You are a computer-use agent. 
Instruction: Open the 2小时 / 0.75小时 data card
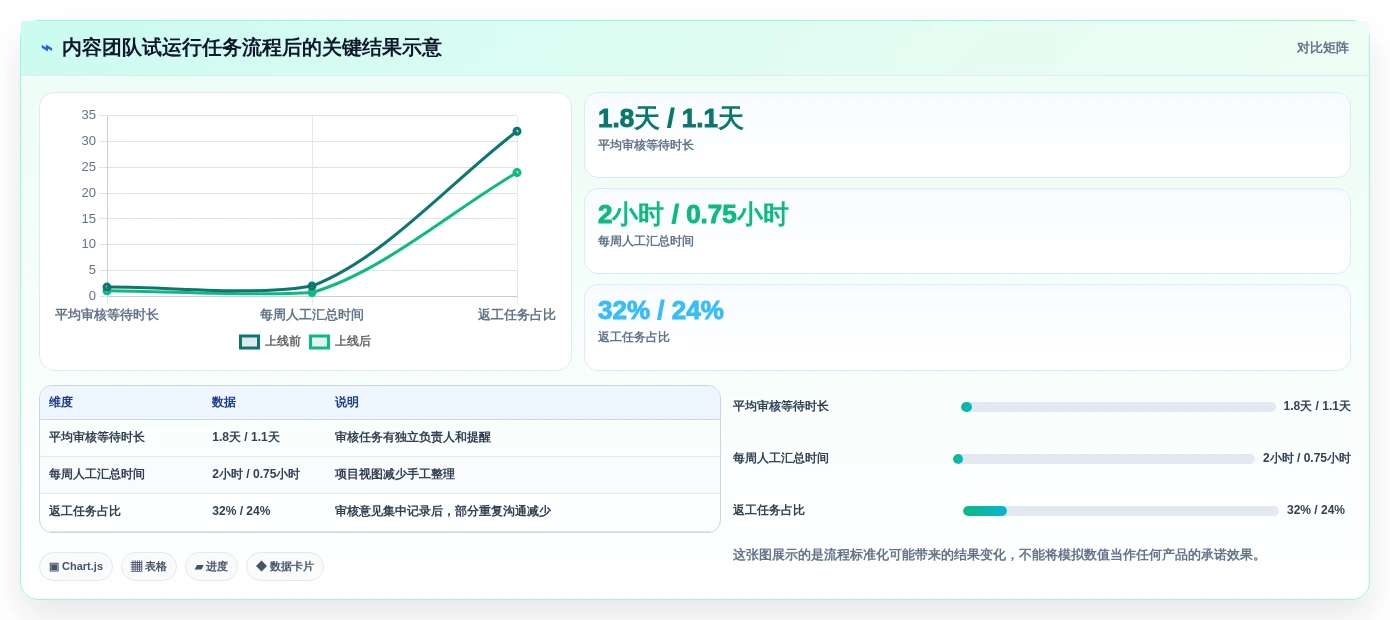pyautogui.click(x=967, y=231)
